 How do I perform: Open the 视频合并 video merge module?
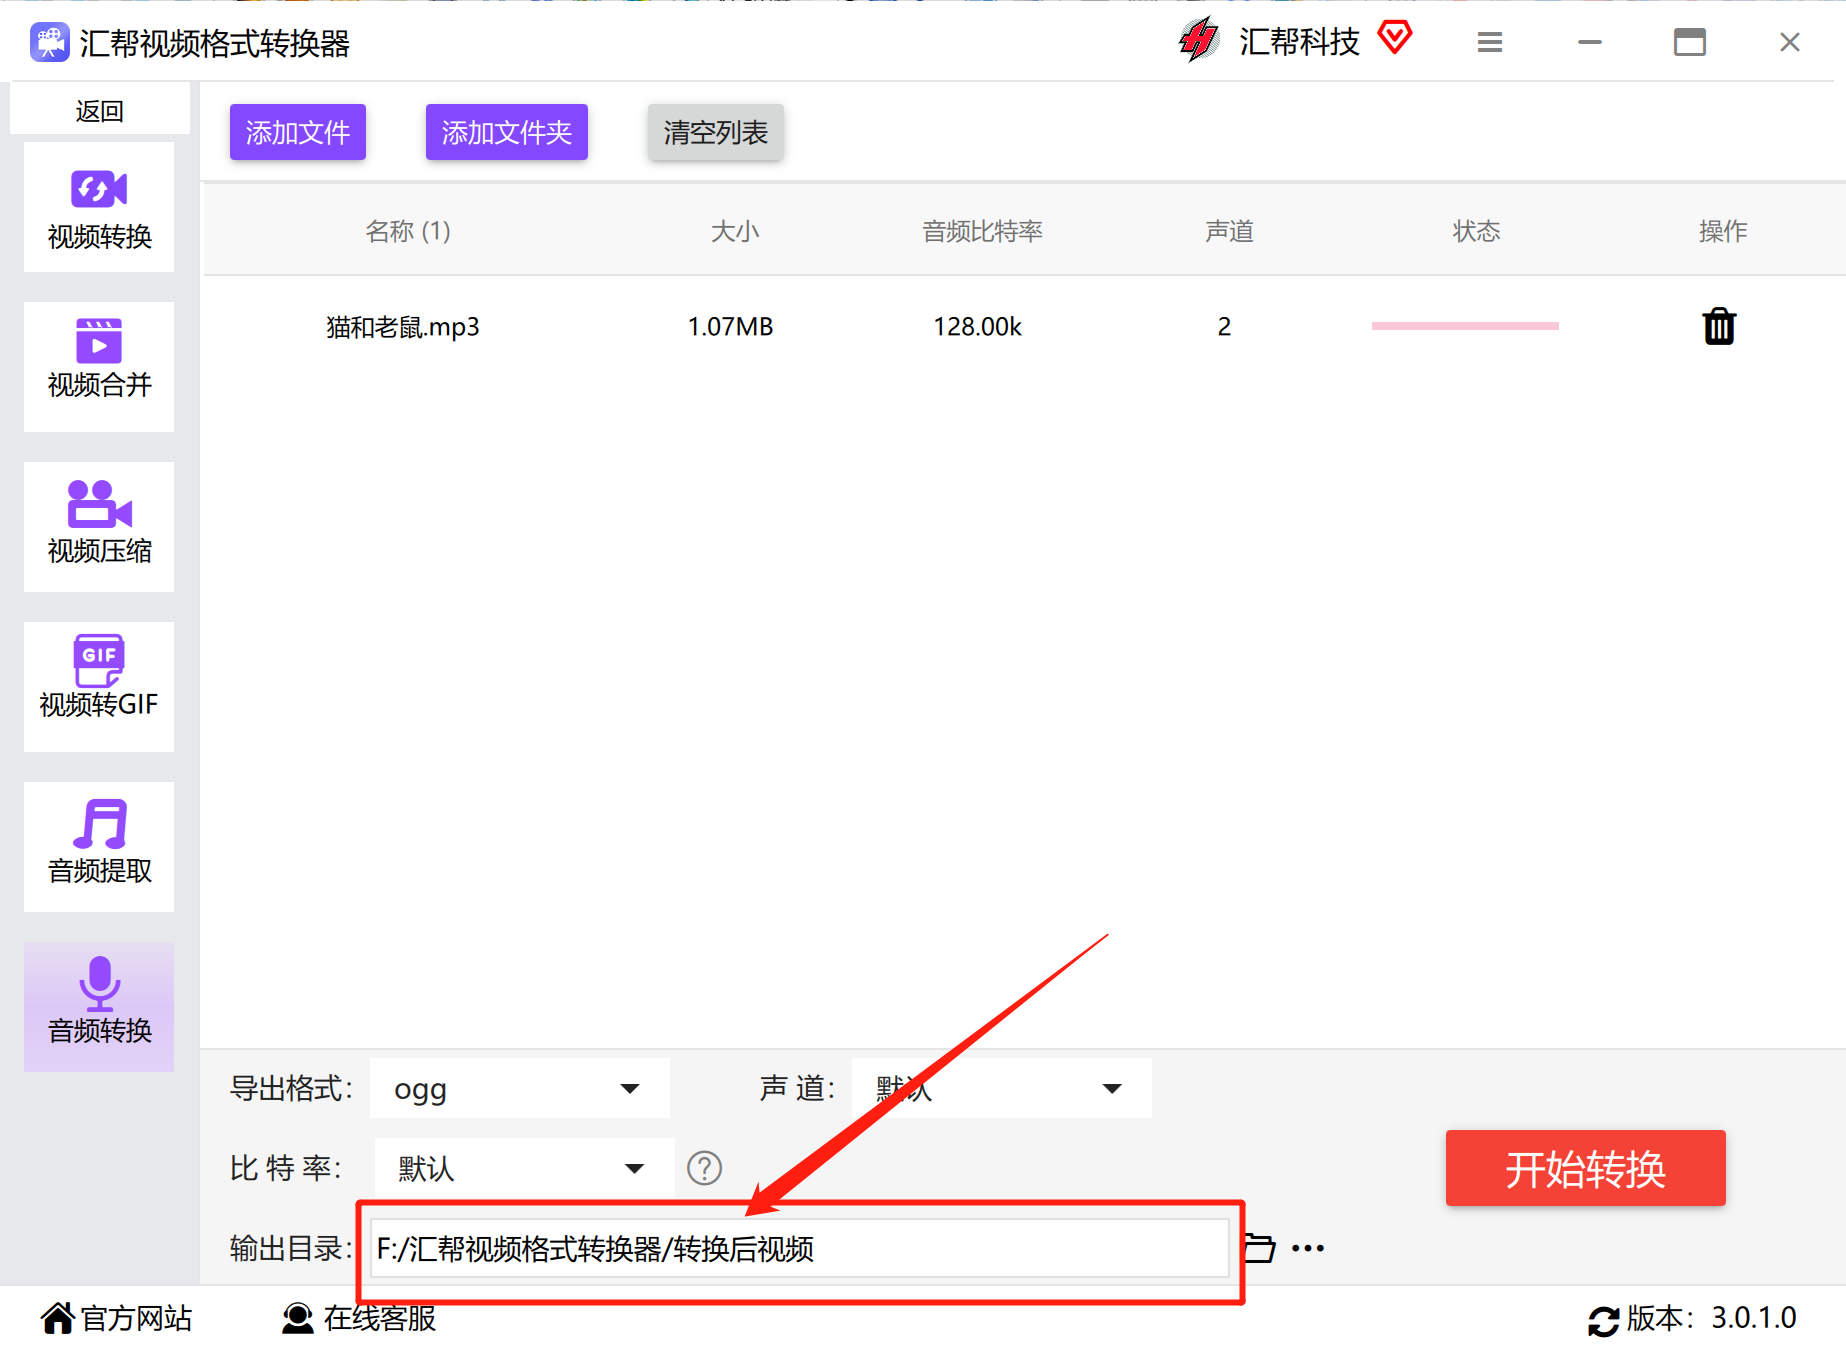click(x=99, y=367)
